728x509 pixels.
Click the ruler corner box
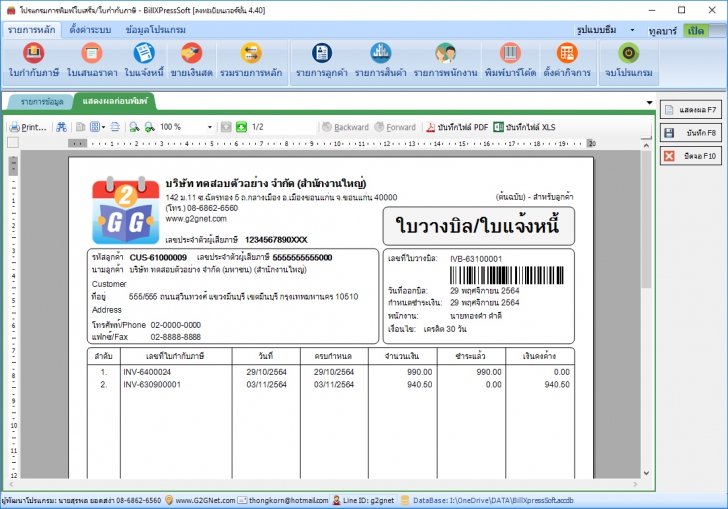click(x=13, y=143)
